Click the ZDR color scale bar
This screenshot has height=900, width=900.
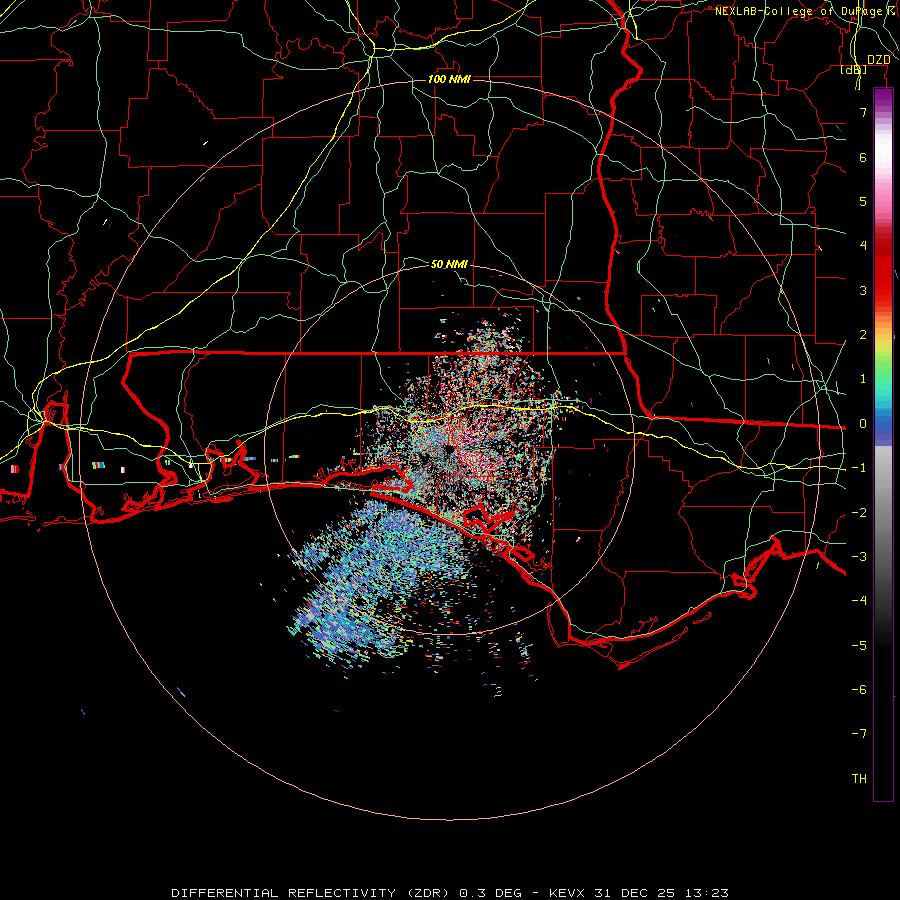pos(883,445)
